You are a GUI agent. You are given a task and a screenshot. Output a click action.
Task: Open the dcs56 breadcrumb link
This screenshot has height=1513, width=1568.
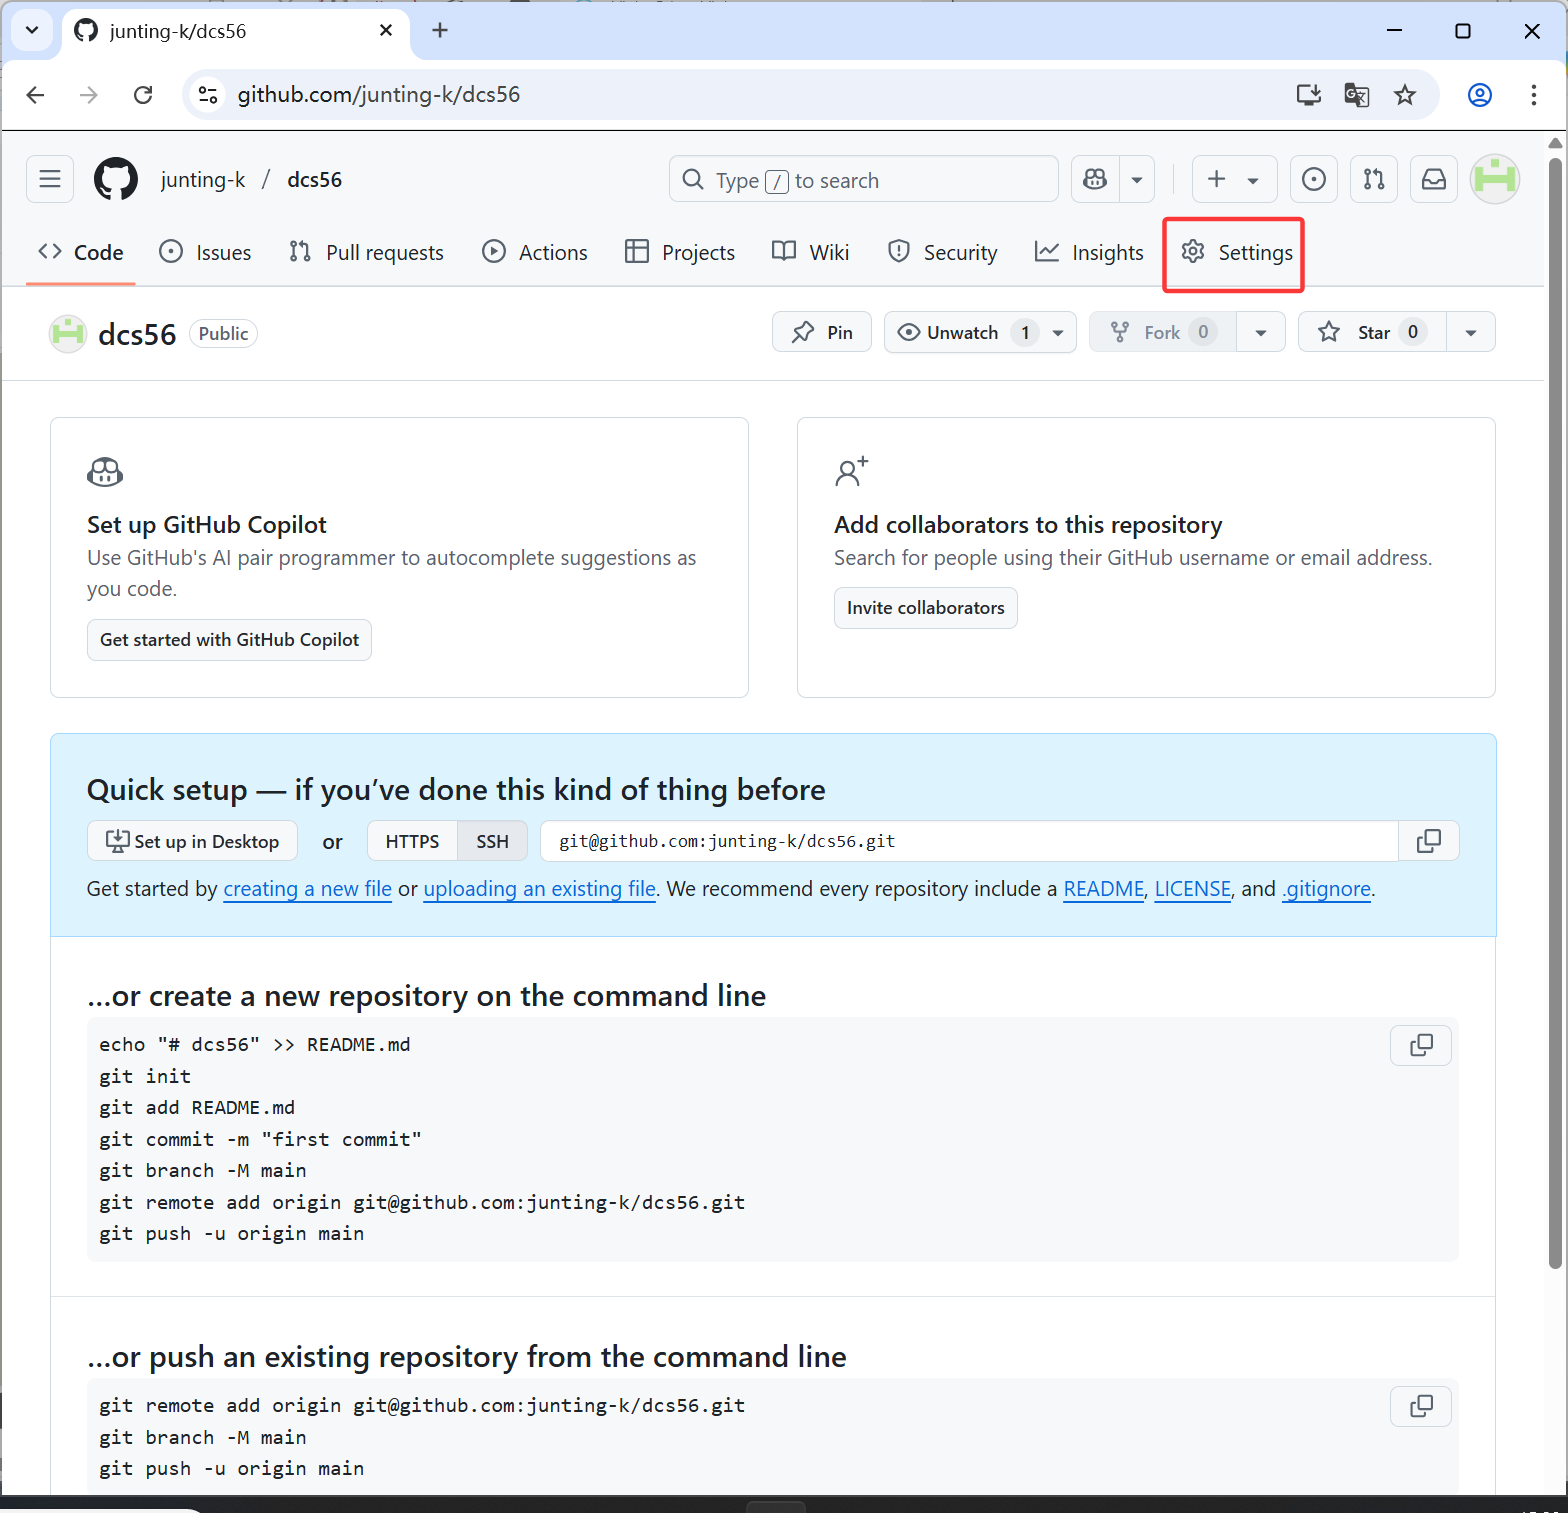tap(315, 180)
